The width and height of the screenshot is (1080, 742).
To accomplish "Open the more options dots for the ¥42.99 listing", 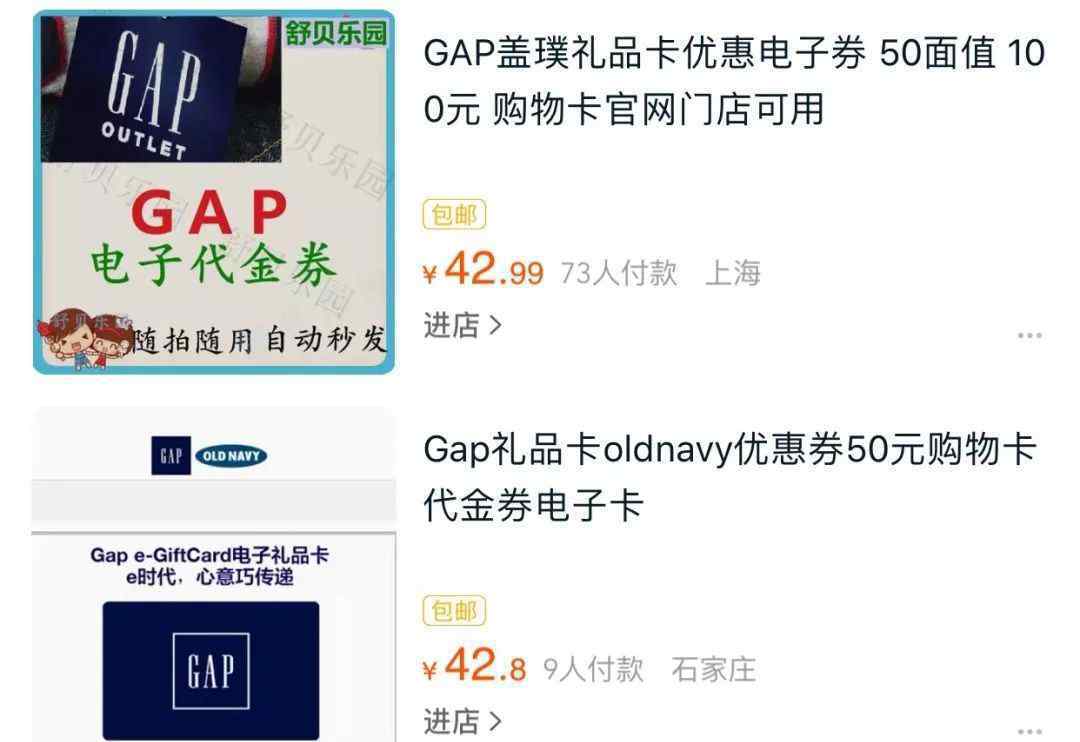I will point(1029,336).
